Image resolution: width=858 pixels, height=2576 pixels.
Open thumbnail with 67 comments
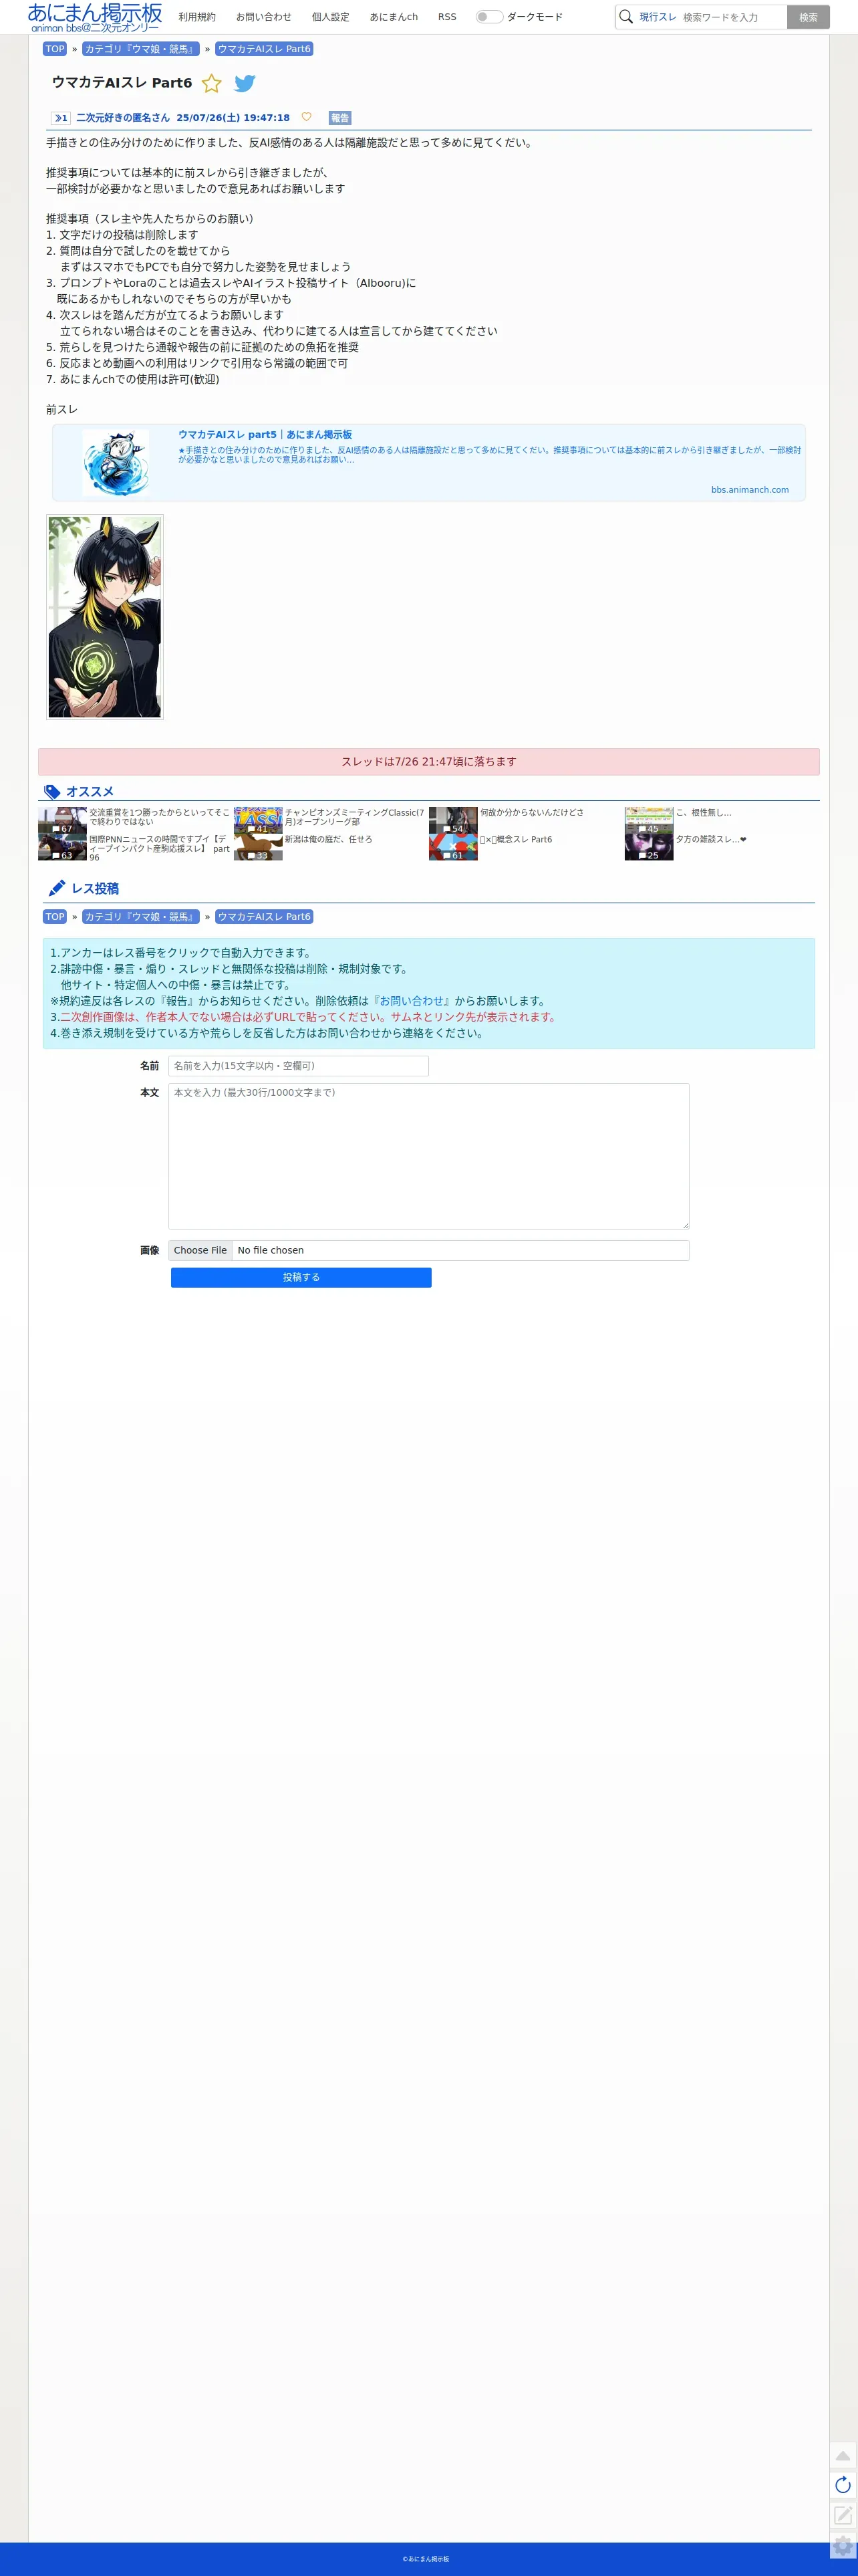point(62,821)
